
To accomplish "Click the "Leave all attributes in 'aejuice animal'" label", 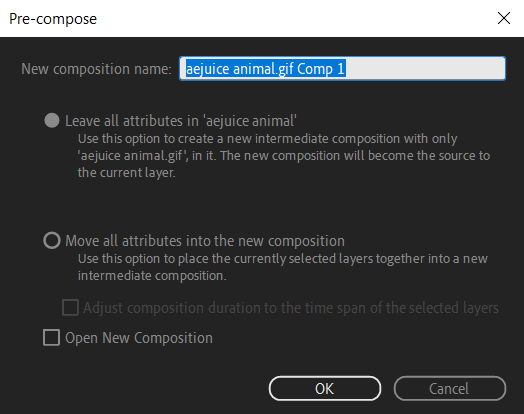I will tap(181, 121).
